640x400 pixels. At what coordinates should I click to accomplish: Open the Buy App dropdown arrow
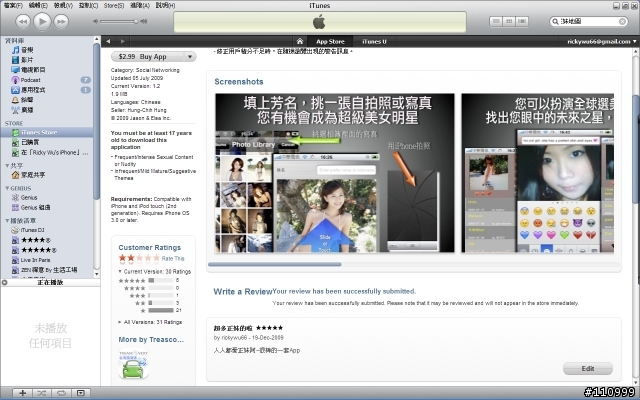click(x=190, y=57)
